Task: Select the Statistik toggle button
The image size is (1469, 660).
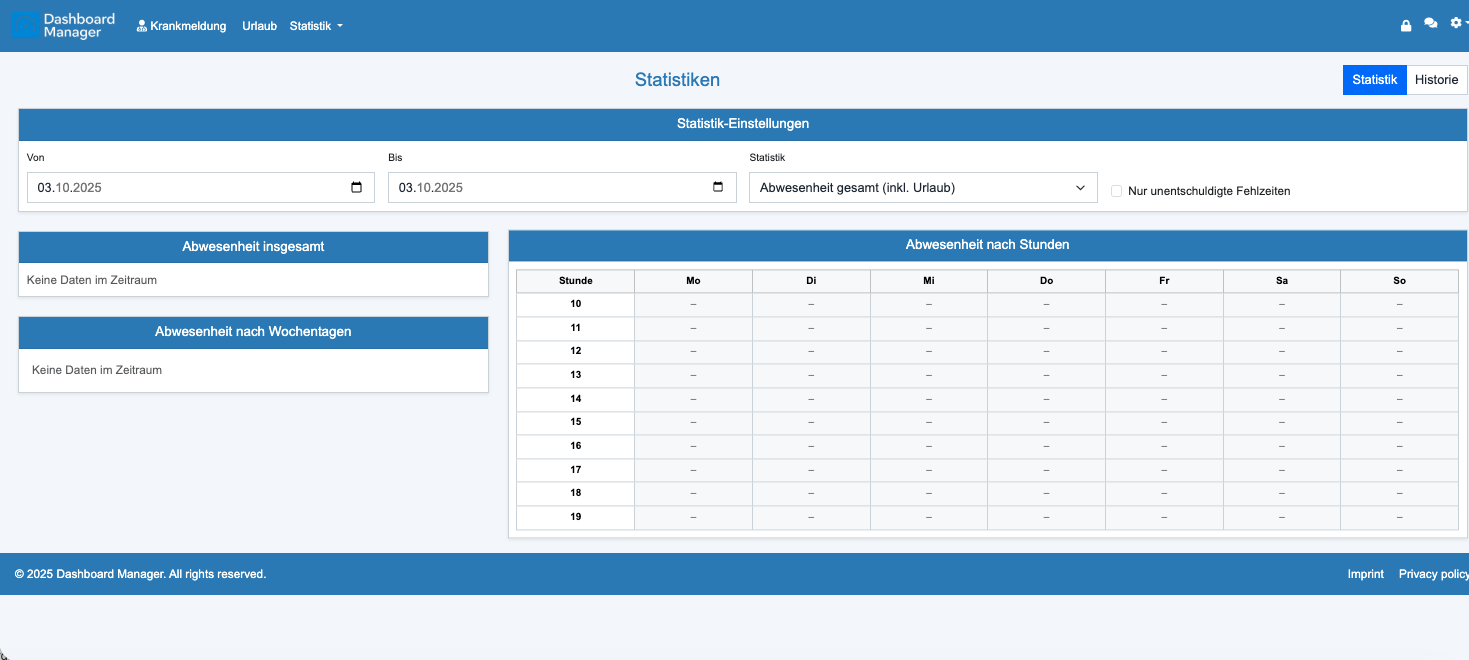Action: click(x=1374, y=79)
